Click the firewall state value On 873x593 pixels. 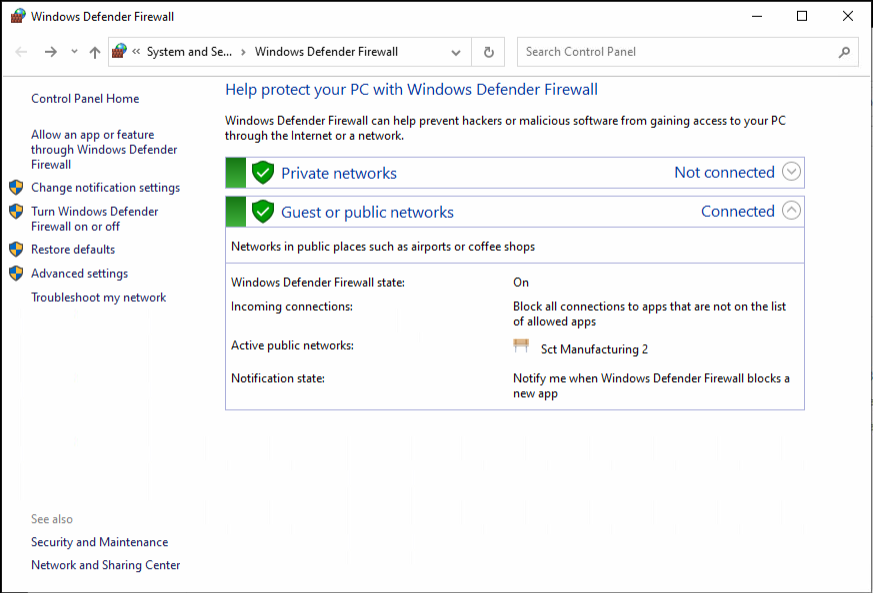point(521,282)
